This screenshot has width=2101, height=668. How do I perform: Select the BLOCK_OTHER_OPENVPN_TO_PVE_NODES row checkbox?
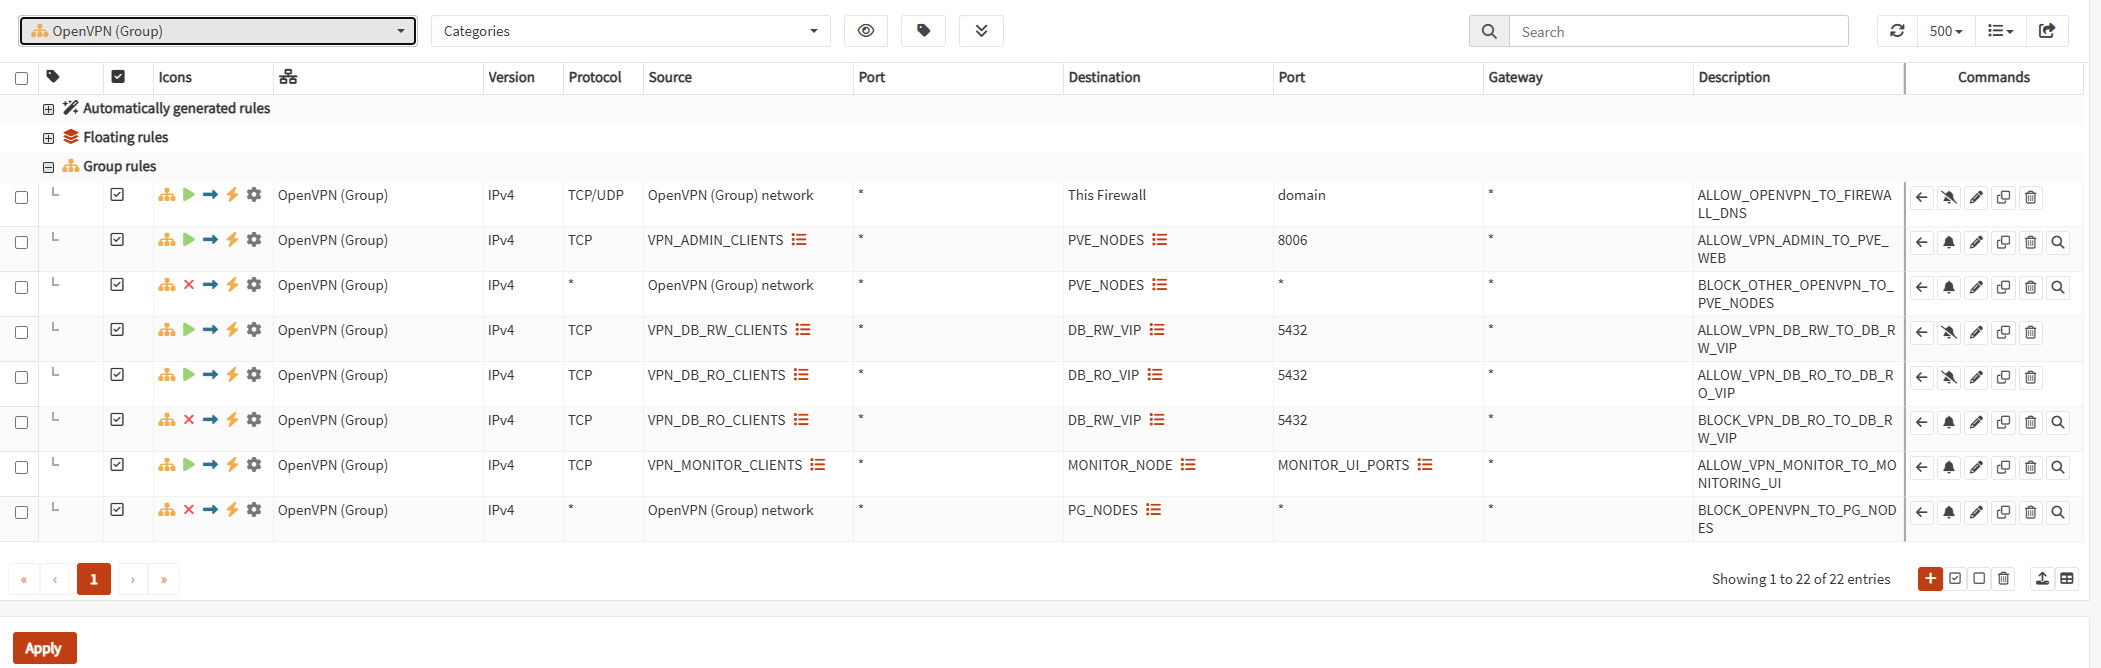pos(21,287)
